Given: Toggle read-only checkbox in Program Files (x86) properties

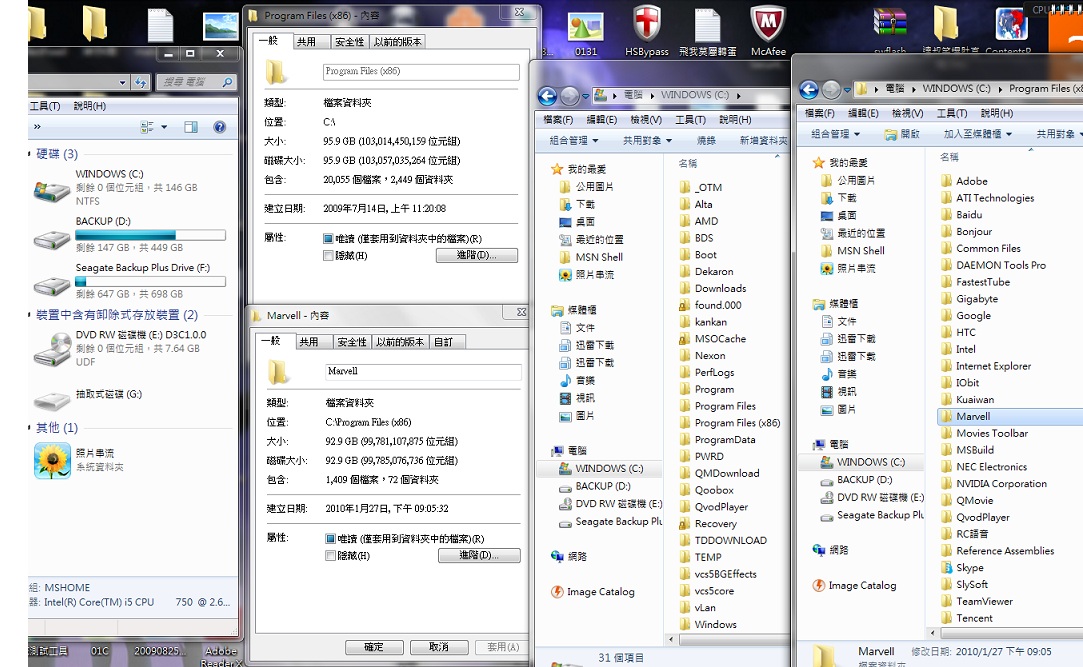Looking at the screenshot, I should coord(328,238).
